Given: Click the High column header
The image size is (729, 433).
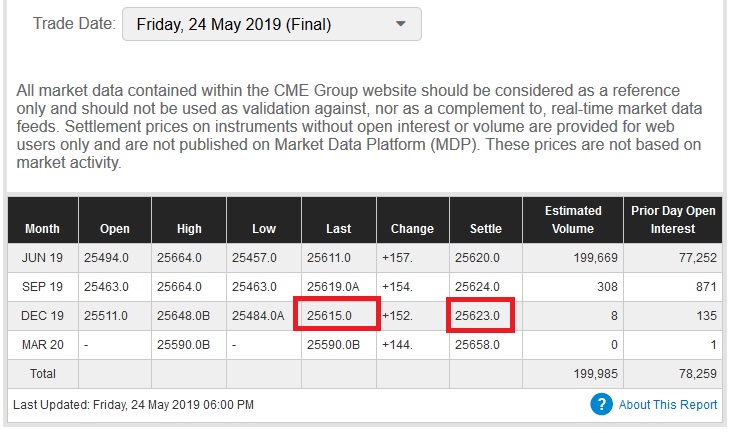Looking at the screenshot, I should click(189, 228).
